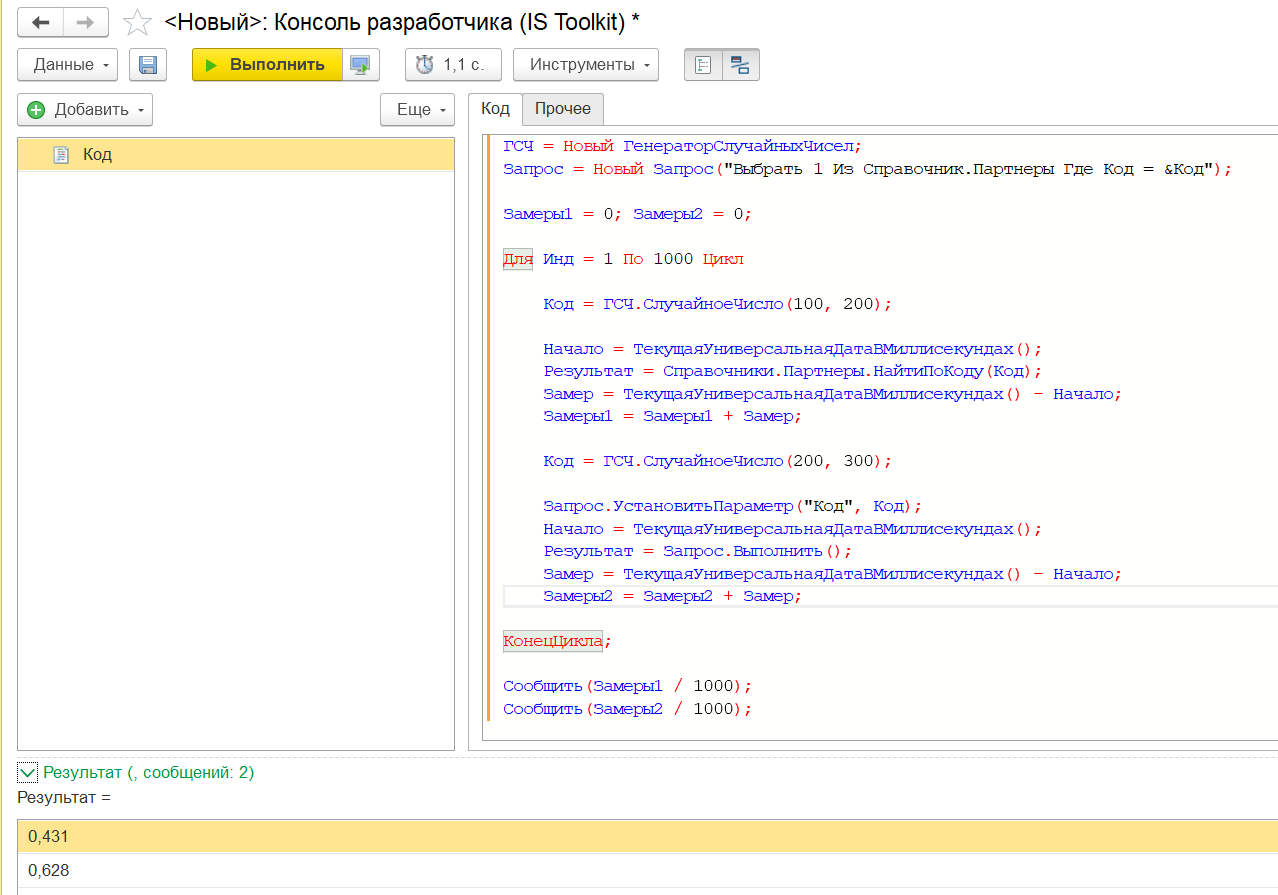
Task: Select the Код item in list
Action: click(x=236, y=154)
